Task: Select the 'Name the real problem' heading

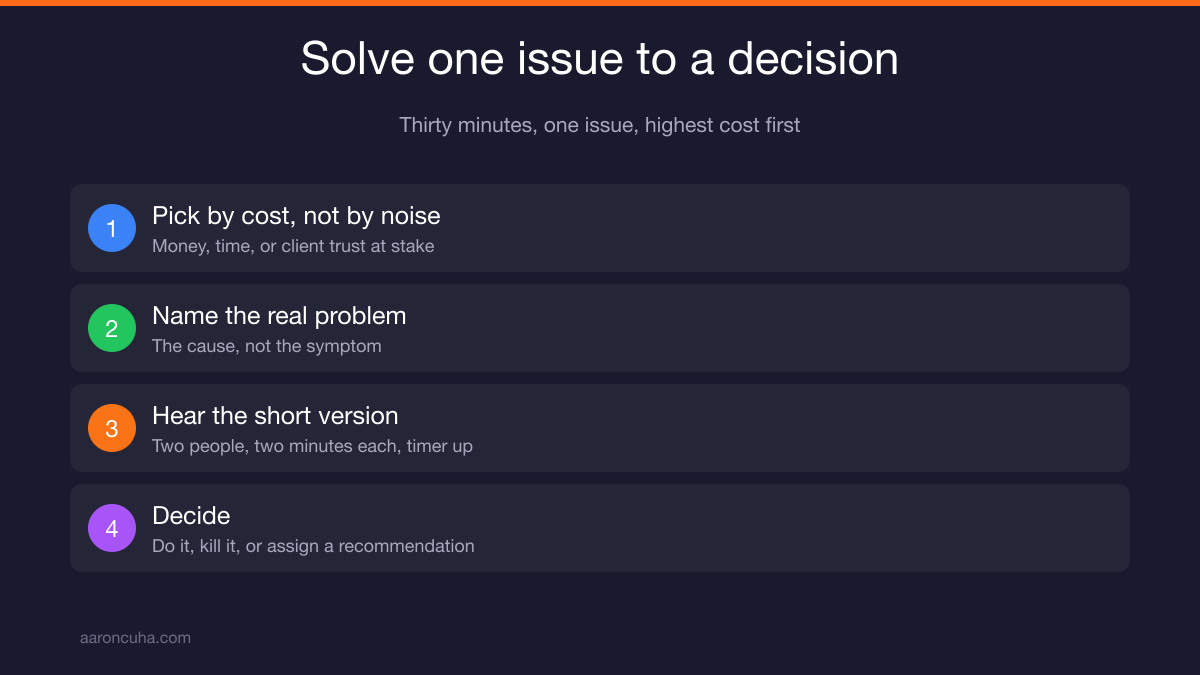Action: click(x=279, y=315)
